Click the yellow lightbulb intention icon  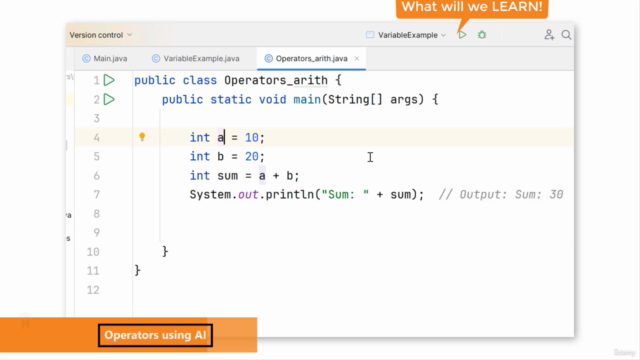(x=142, y=137)
